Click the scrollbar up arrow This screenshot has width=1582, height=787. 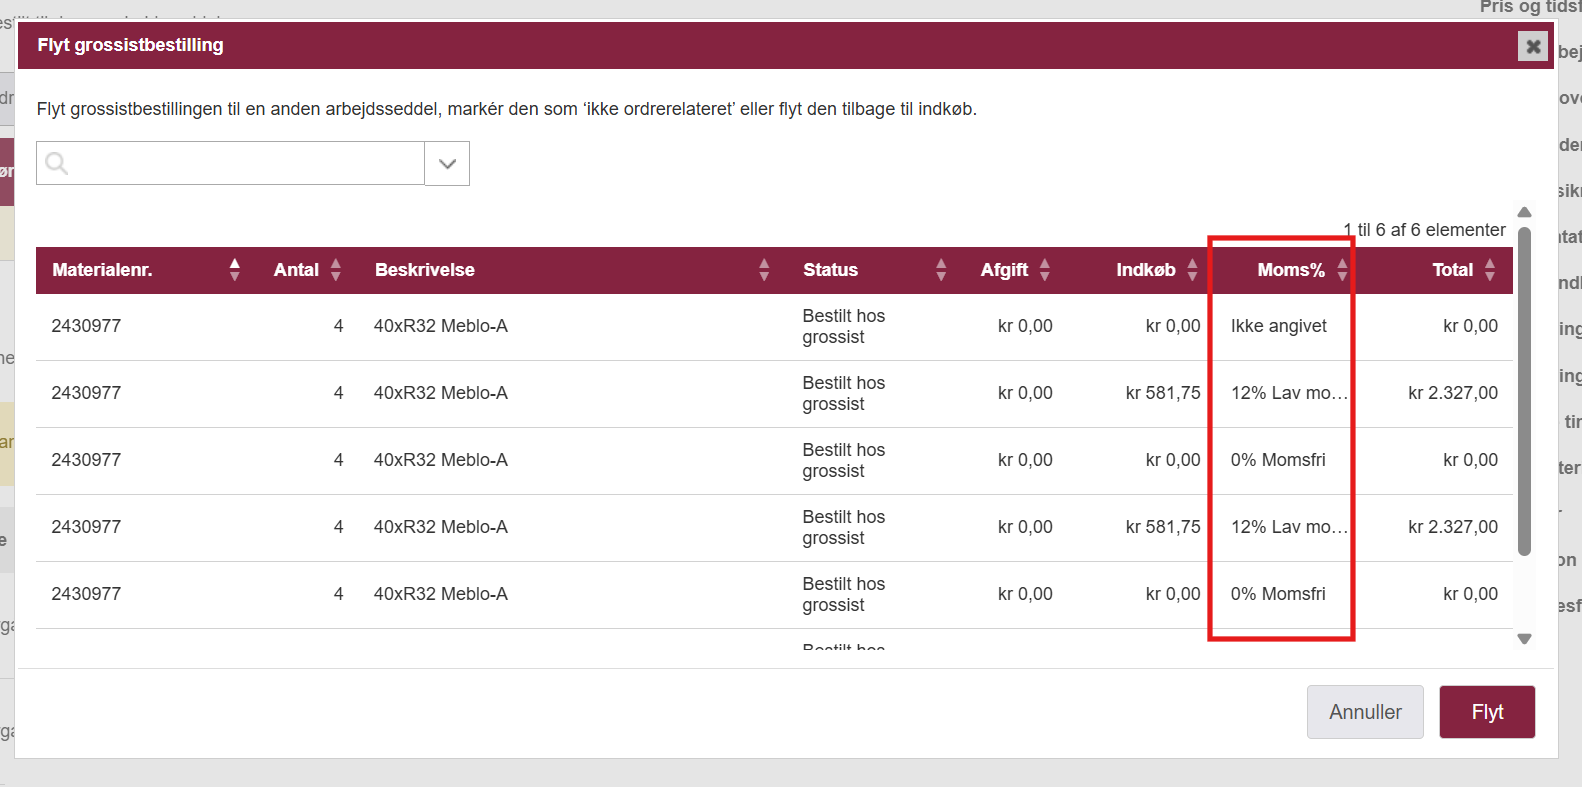click(x=1524, y=212)
